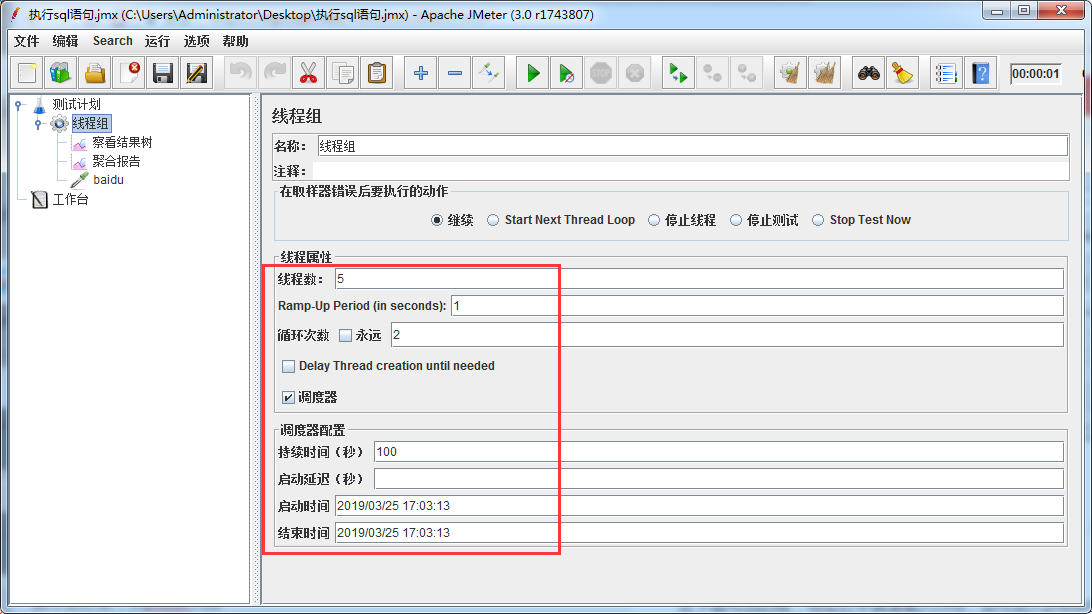Open the 文件 menu

point(26,41)
